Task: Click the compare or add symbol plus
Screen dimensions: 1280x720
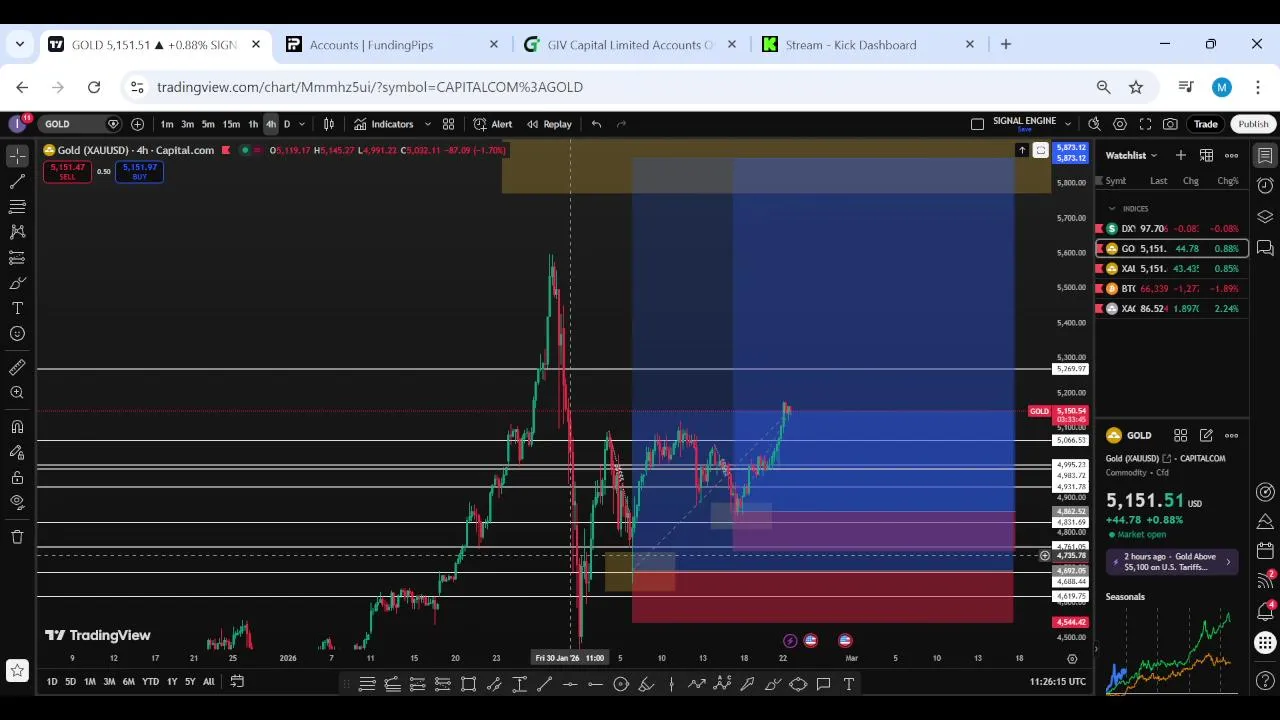Action: click(137, 124)
